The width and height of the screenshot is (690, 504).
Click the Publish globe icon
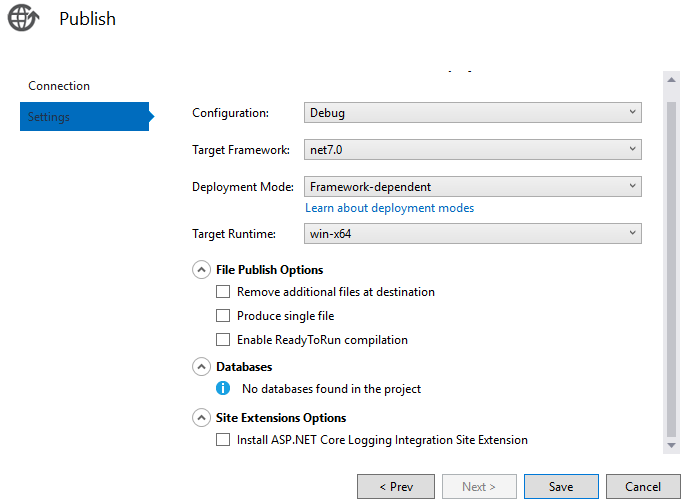pyautogui.click(x=23, y=18)
